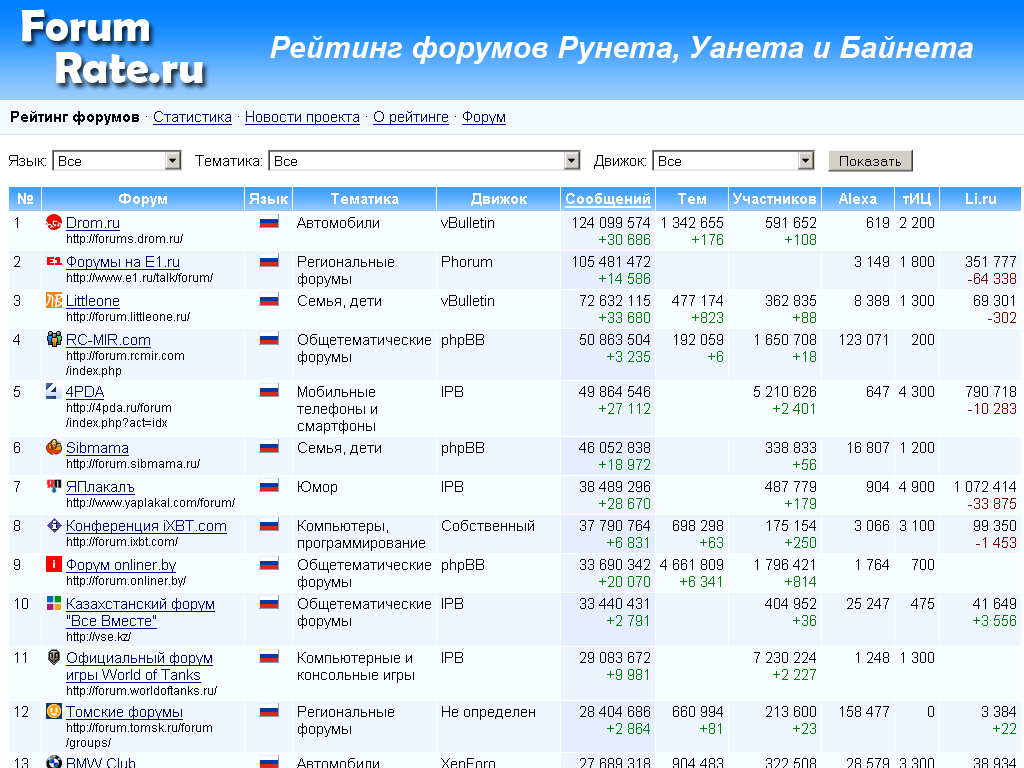Click the Alexa column header
This screenshot has height=768, width=1024.
click(857, 199)
